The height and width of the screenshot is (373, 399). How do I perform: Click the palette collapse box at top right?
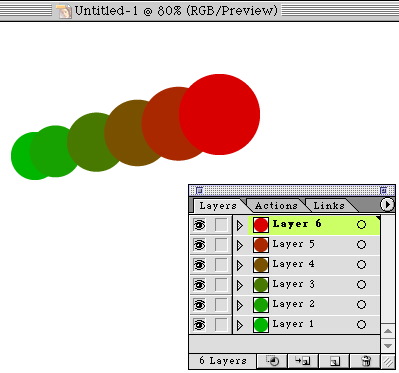tap(383, 190)
